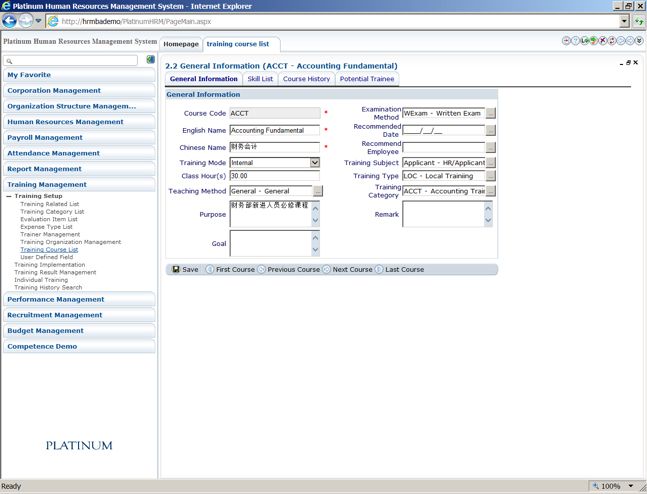Expand Recruitment Management section
Viewport: 647px width, 494px height.
79,315
